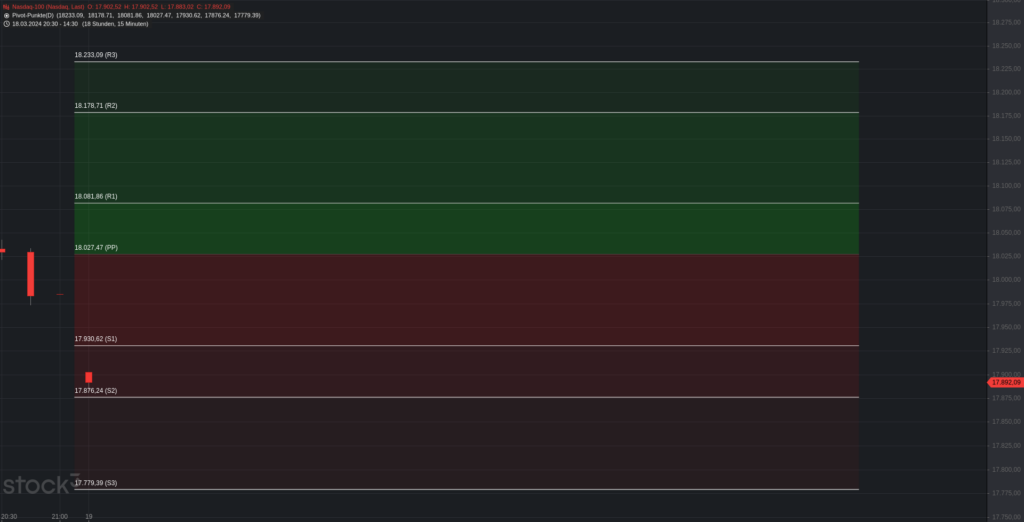This screenshot has height=522, width=1024.
Task: Click the red 17.892,09 current price tag
Action: pos(1004,382)
